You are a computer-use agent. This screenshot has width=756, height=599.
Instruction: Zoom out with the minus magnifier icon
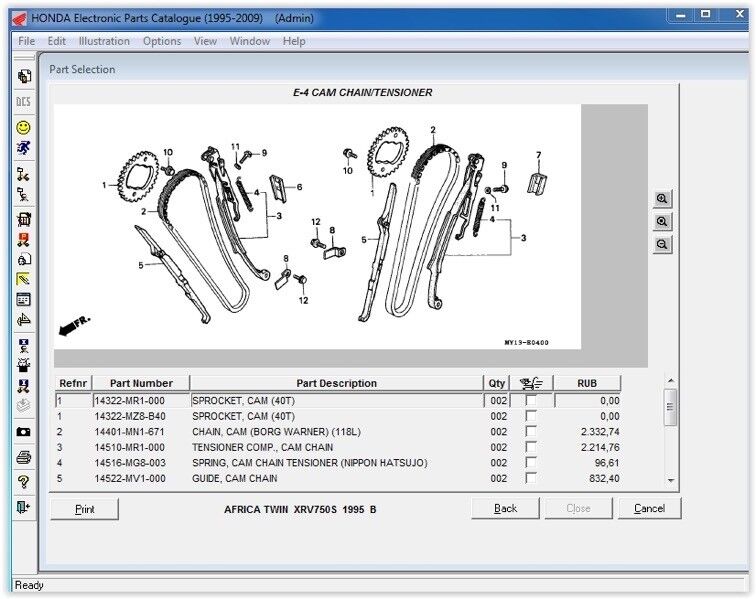(662, 245)
